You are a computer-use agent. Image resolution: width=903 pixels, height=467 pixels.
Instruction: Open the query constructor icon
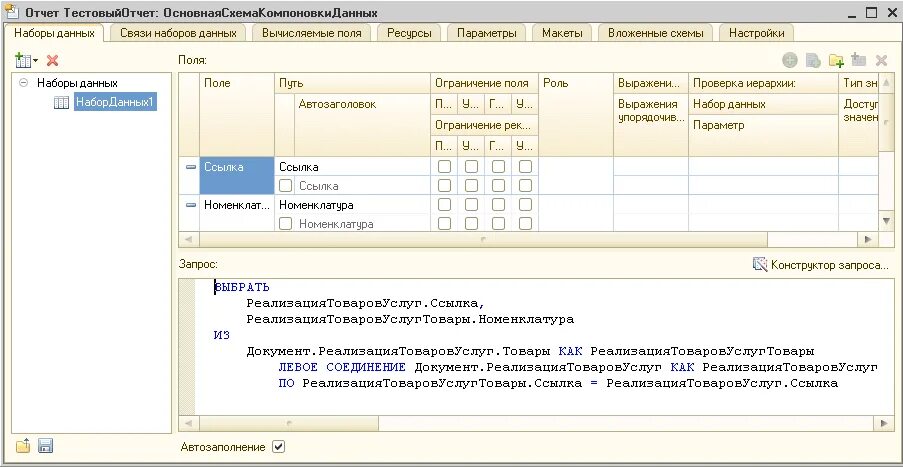[760, 264]
